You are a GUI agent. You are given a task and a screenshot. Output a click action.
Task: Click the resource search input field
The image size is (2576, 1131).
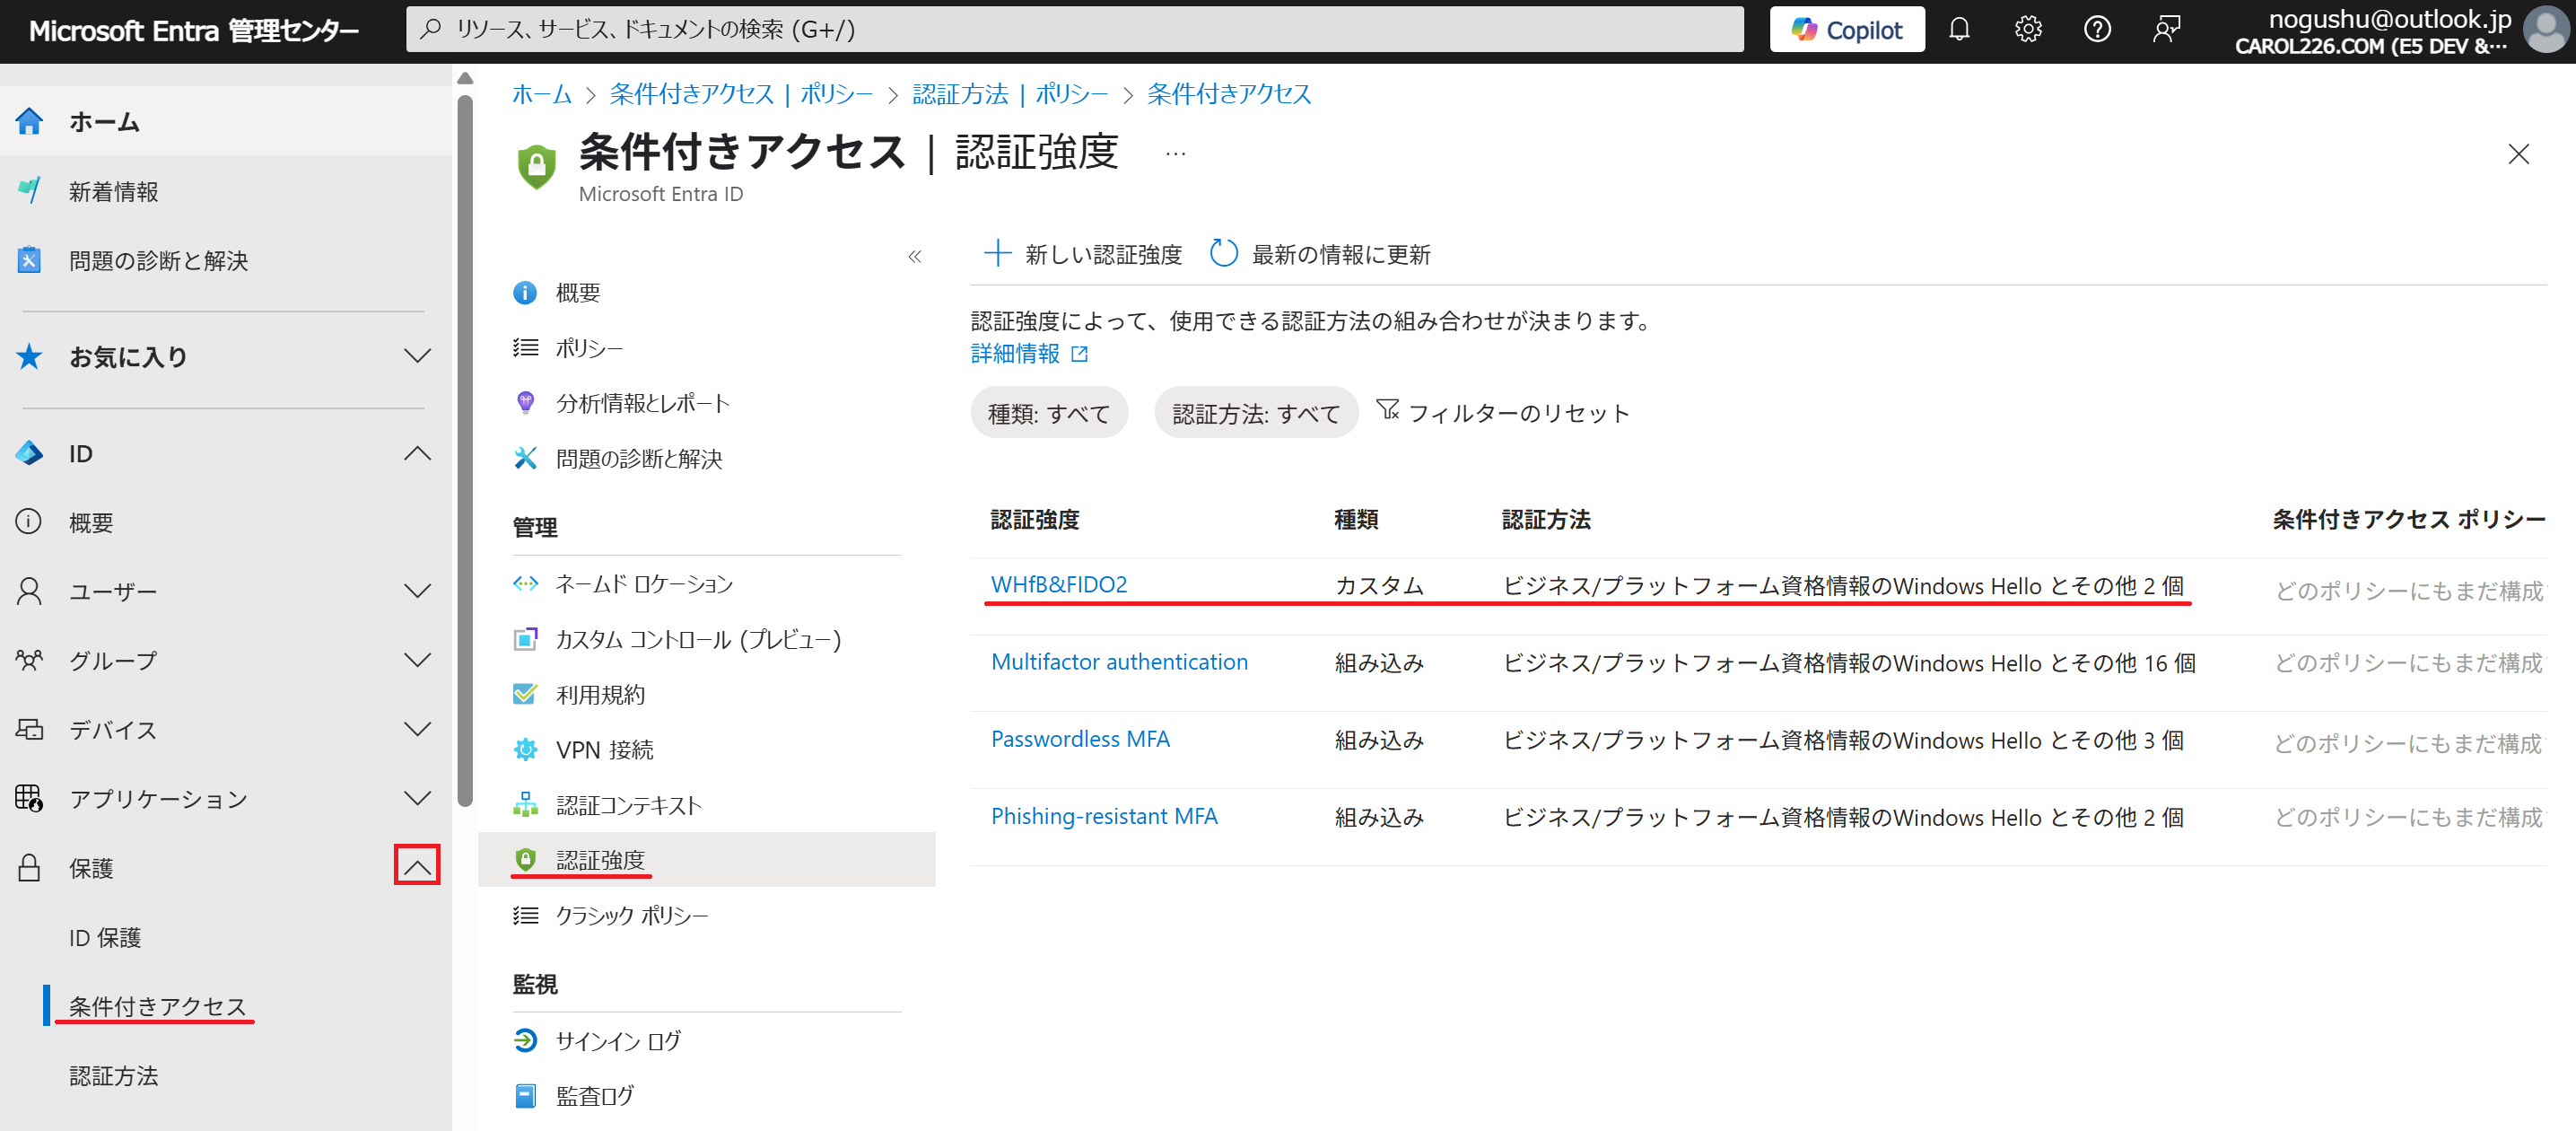click(x=1074, y=29)
